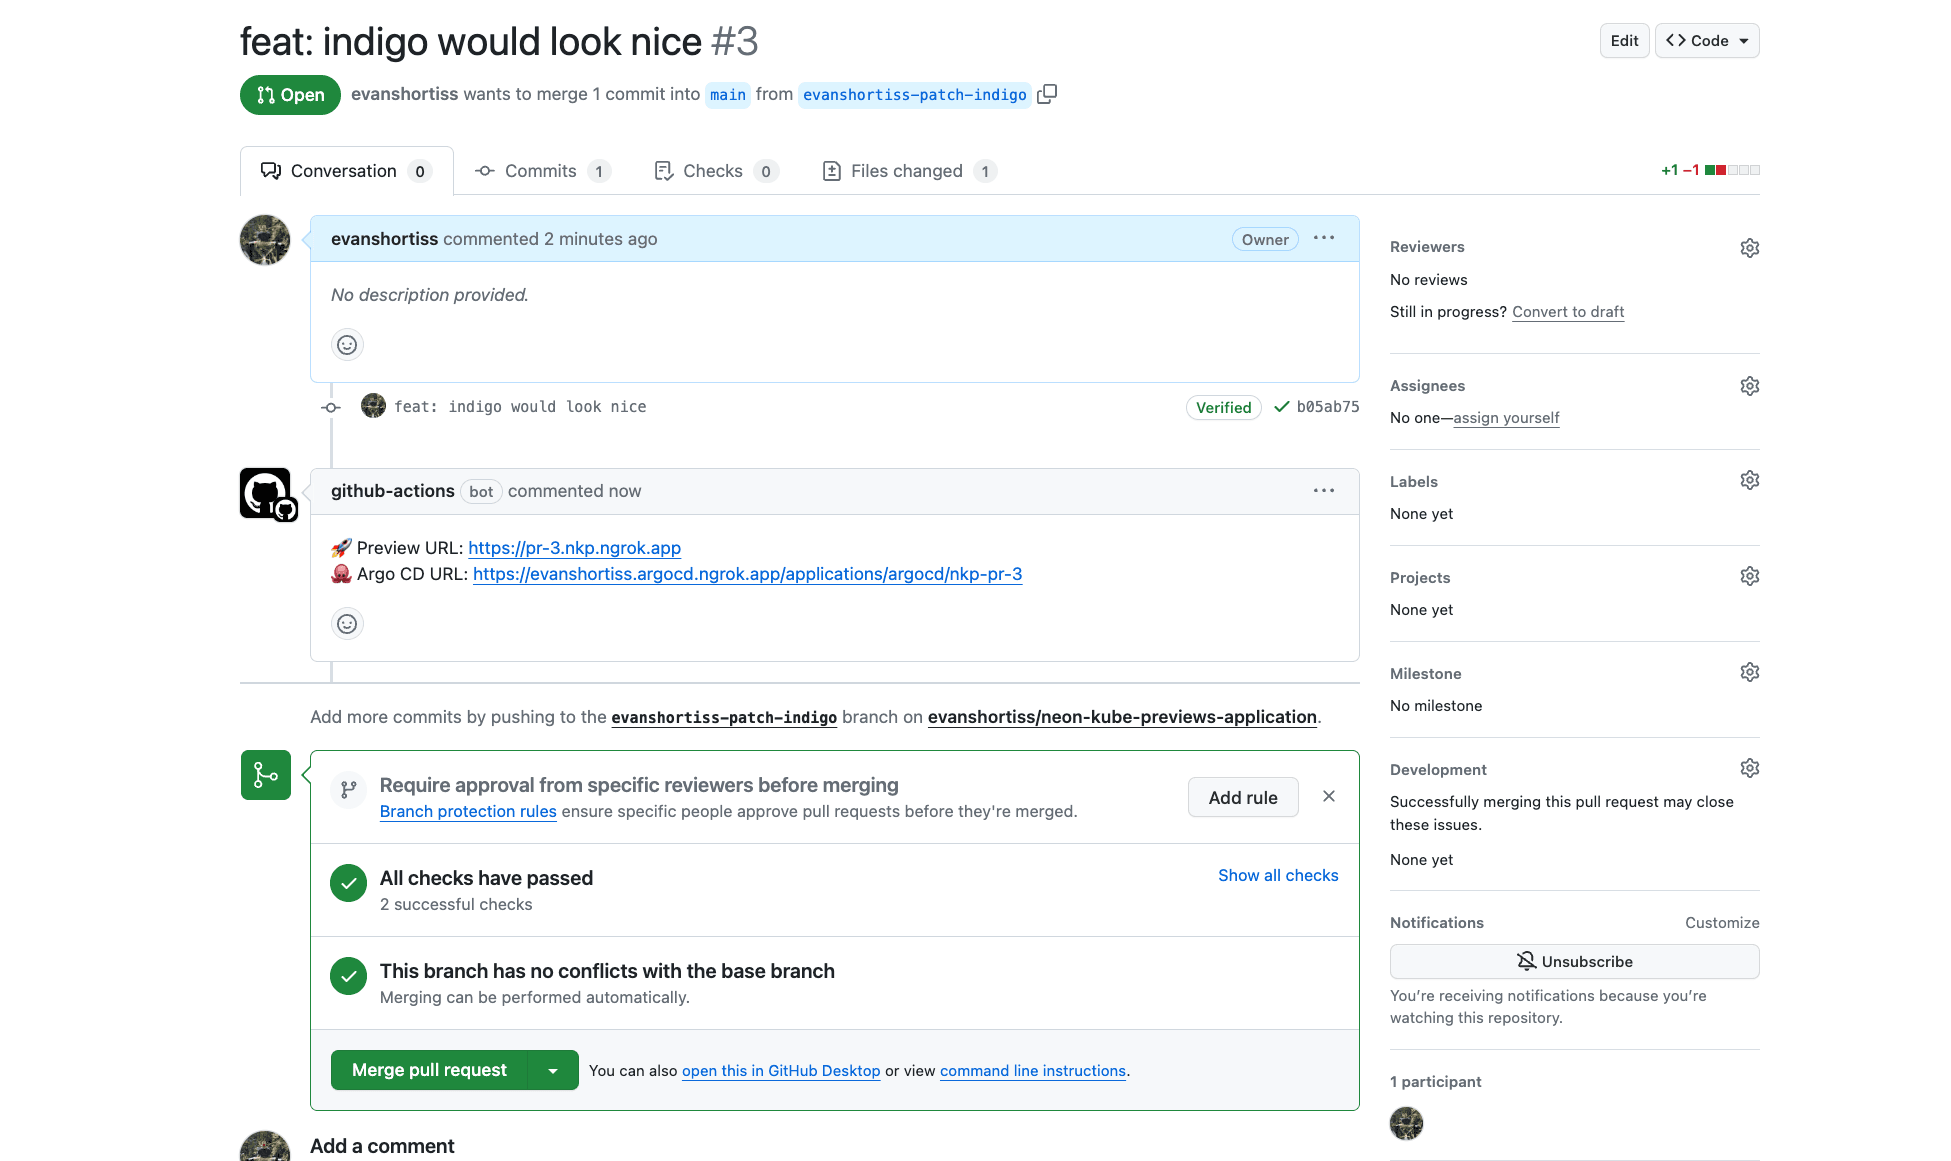This screenshot has width=1951, height=1161.
Task: Dismiss the branch protection rule suggestion
Action: tap(1328, 797)
